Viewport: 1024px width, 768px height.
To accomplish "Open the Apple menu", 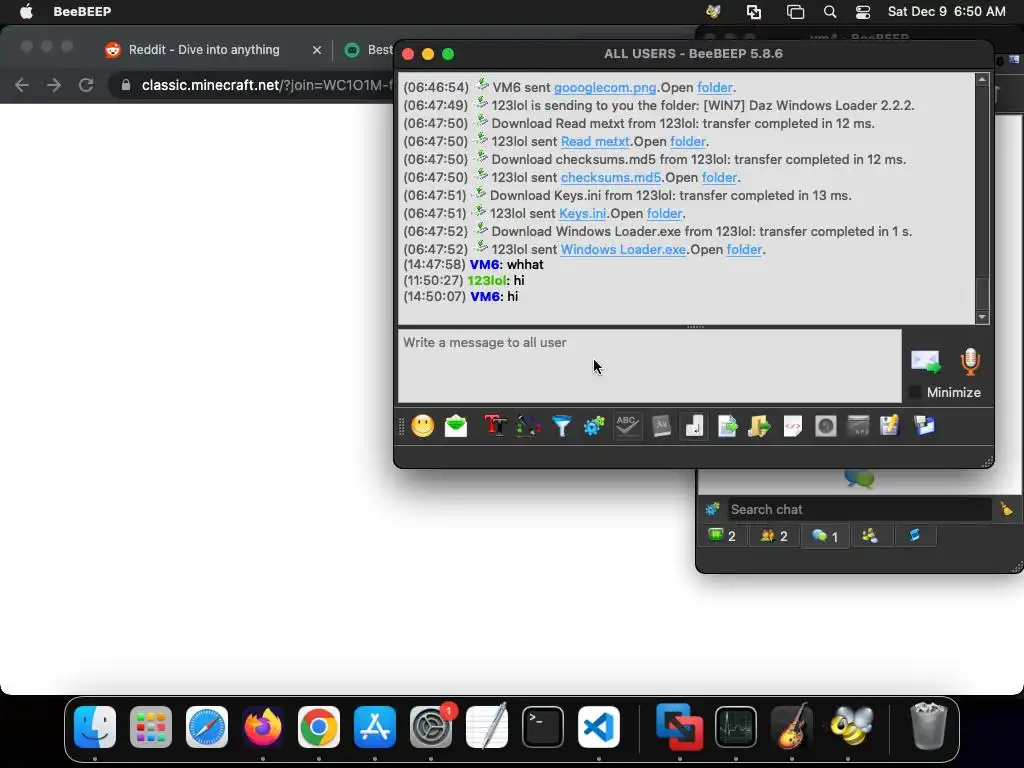I will [x=26, y=12].
